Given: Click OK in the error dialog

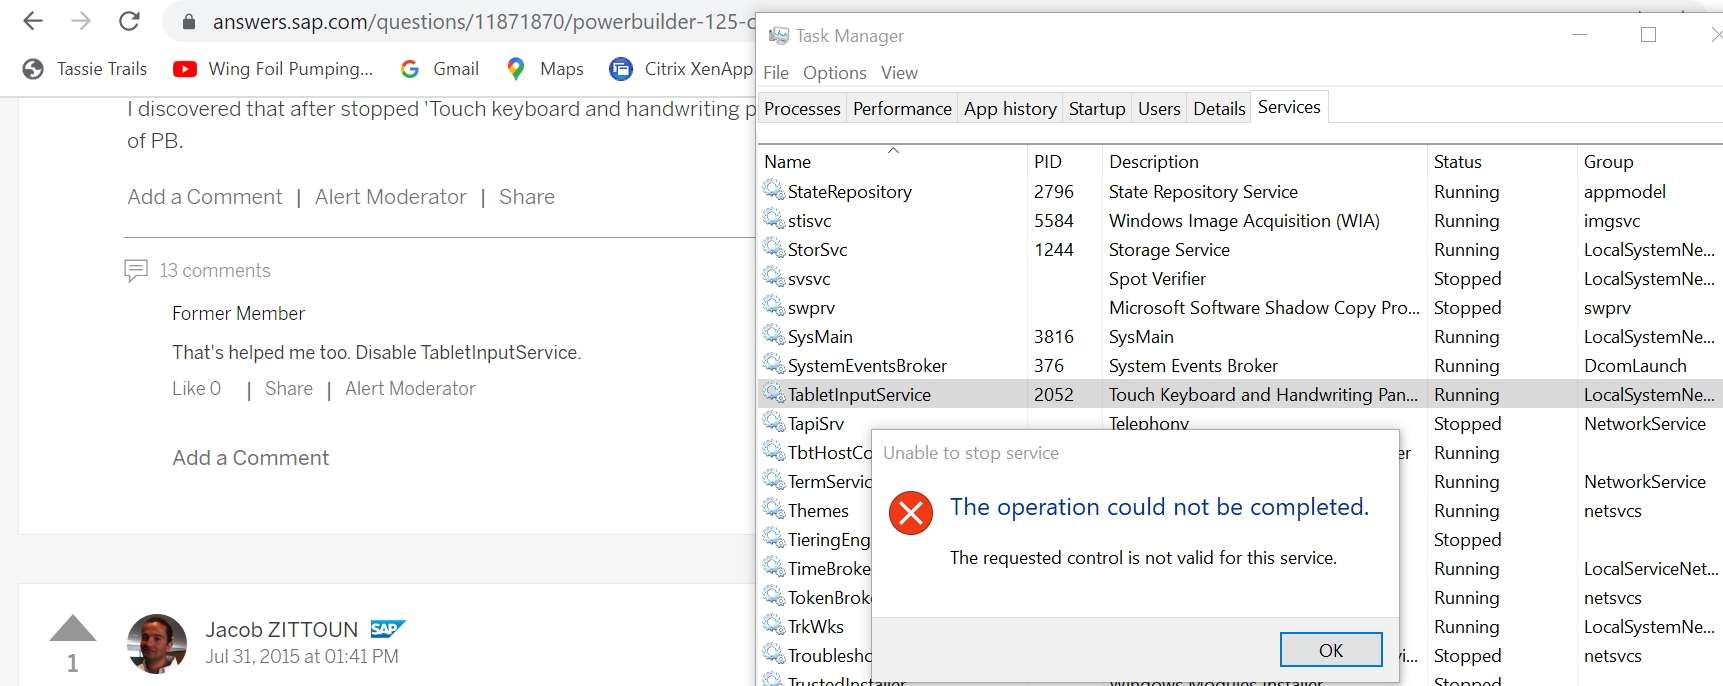Looking at the screenshot, I should pyautogui.click(x=1330, y=650).
